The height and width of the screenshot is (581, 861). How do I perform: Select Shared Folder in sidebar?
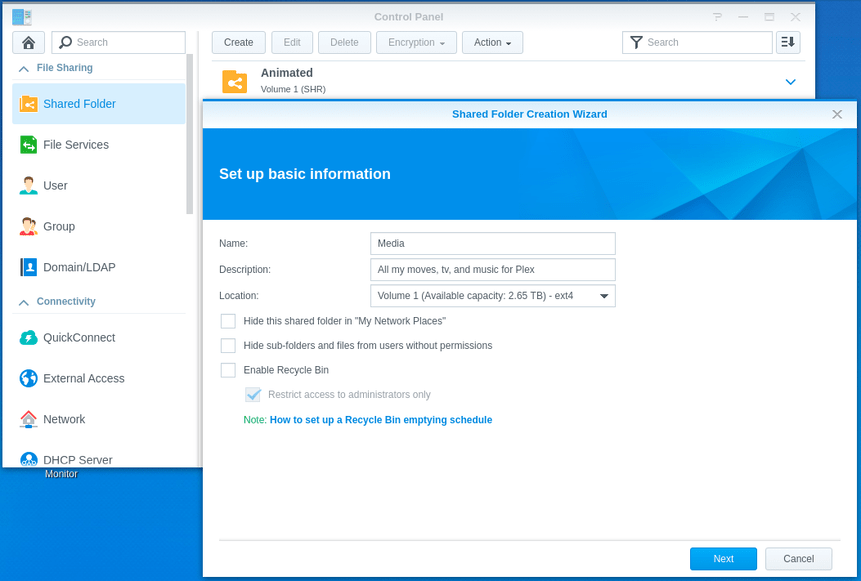click(x=99, y=104)
